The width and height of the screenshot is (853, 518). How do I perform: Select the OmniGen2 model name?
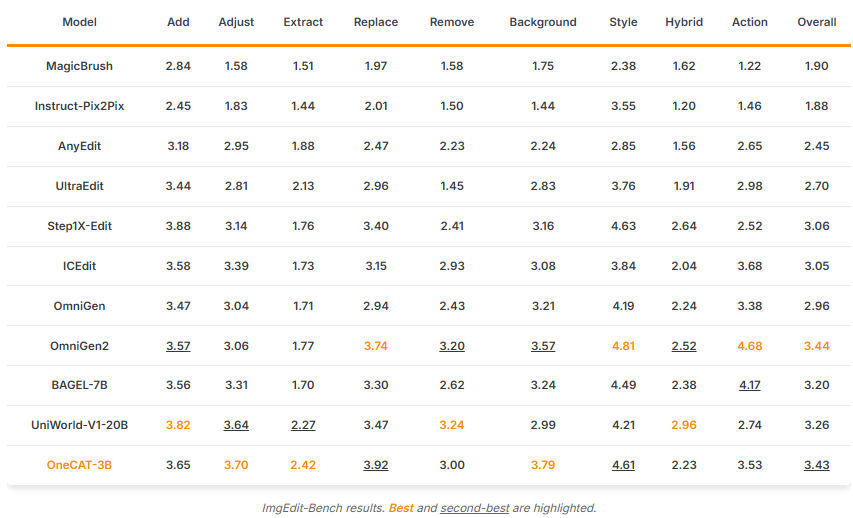(79, 346)
